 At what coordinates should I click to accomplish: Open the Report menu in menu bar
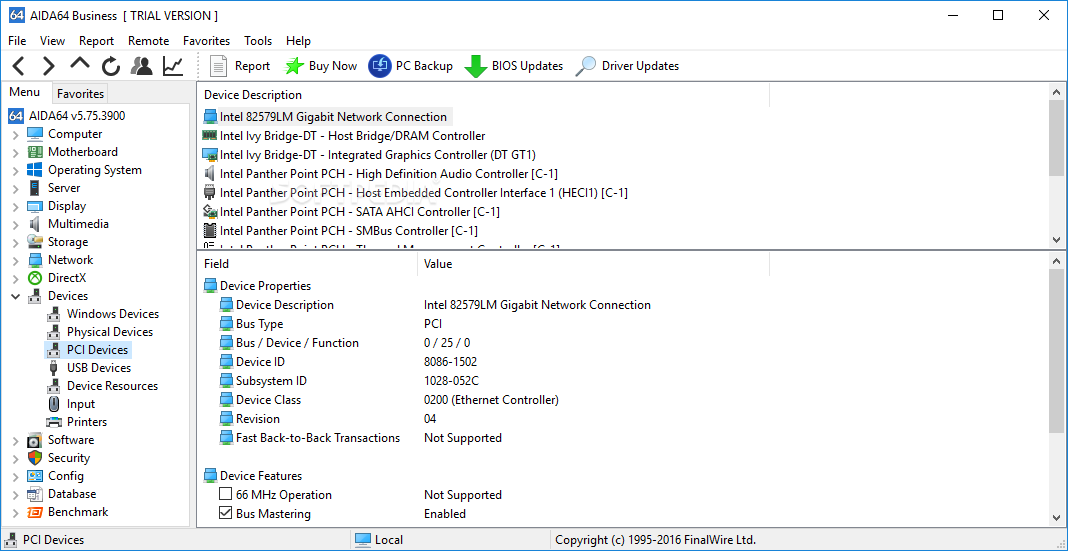point(96,41)
